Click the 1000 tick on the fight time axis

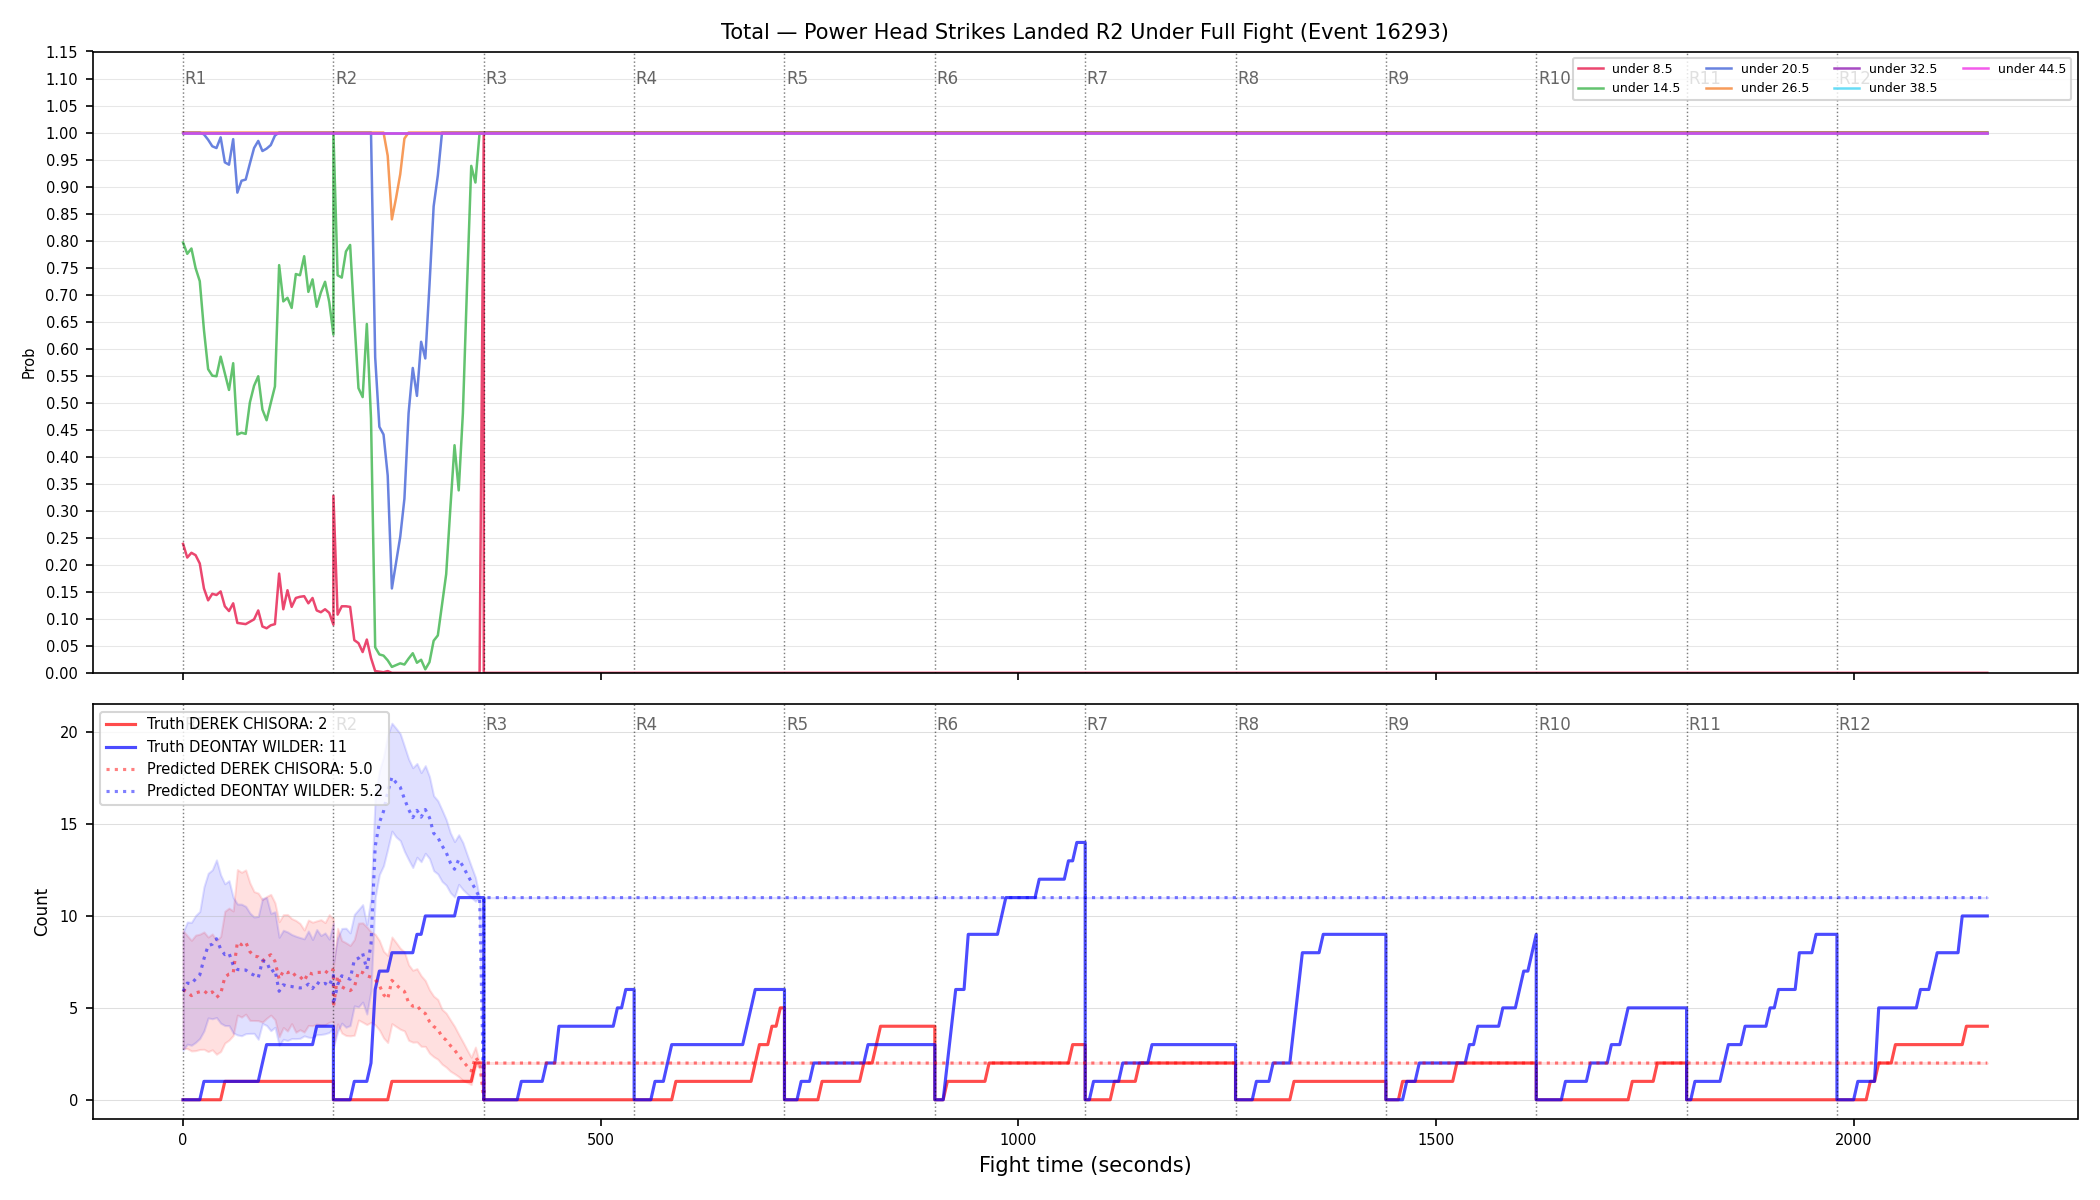coord(1018,1139)
